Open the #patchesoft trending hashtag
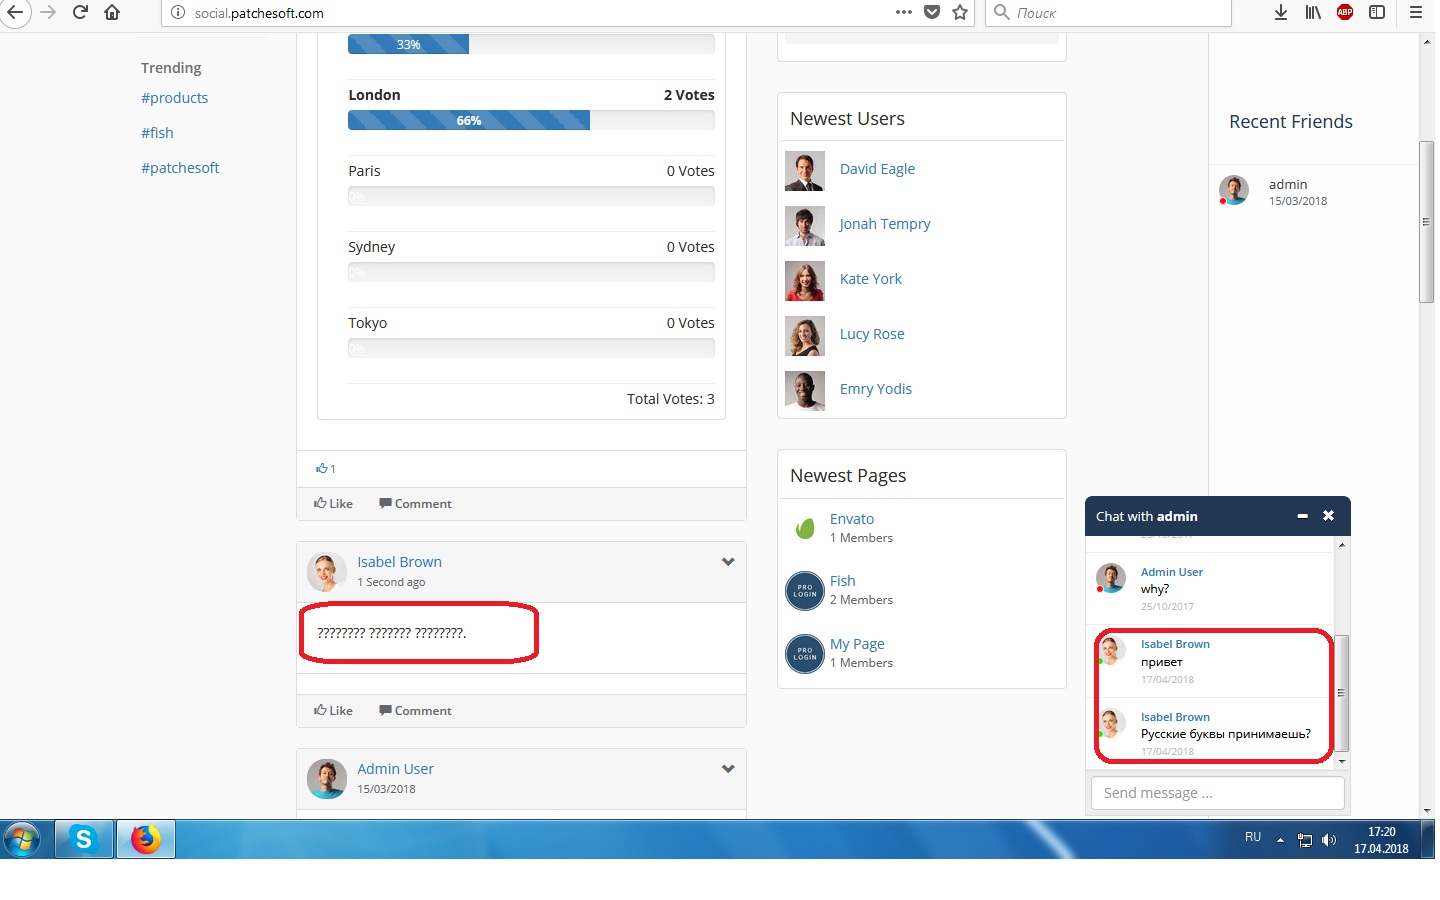Screen dimensions: 1440x900 (180, 168)
